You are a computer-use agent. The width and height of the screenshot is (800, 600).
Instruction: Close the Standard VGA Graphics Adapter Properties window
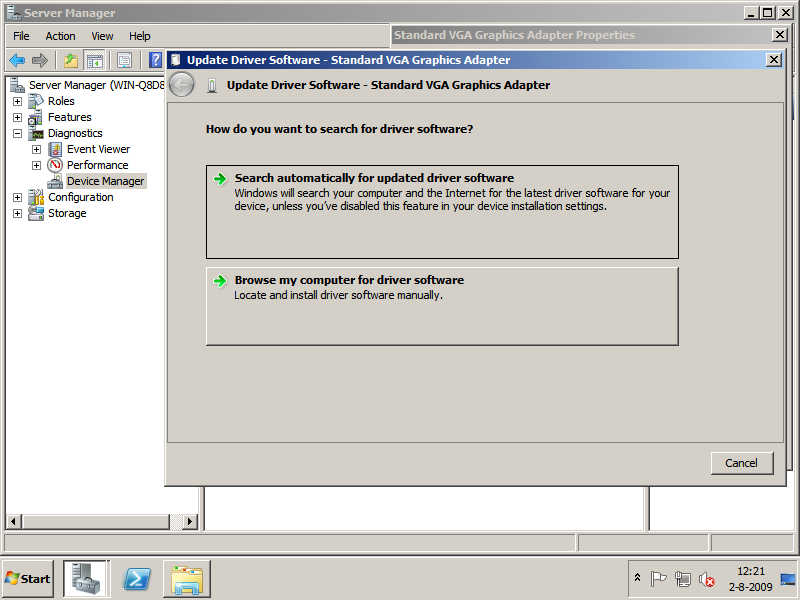pyautogui.click(x=780, y=35)
